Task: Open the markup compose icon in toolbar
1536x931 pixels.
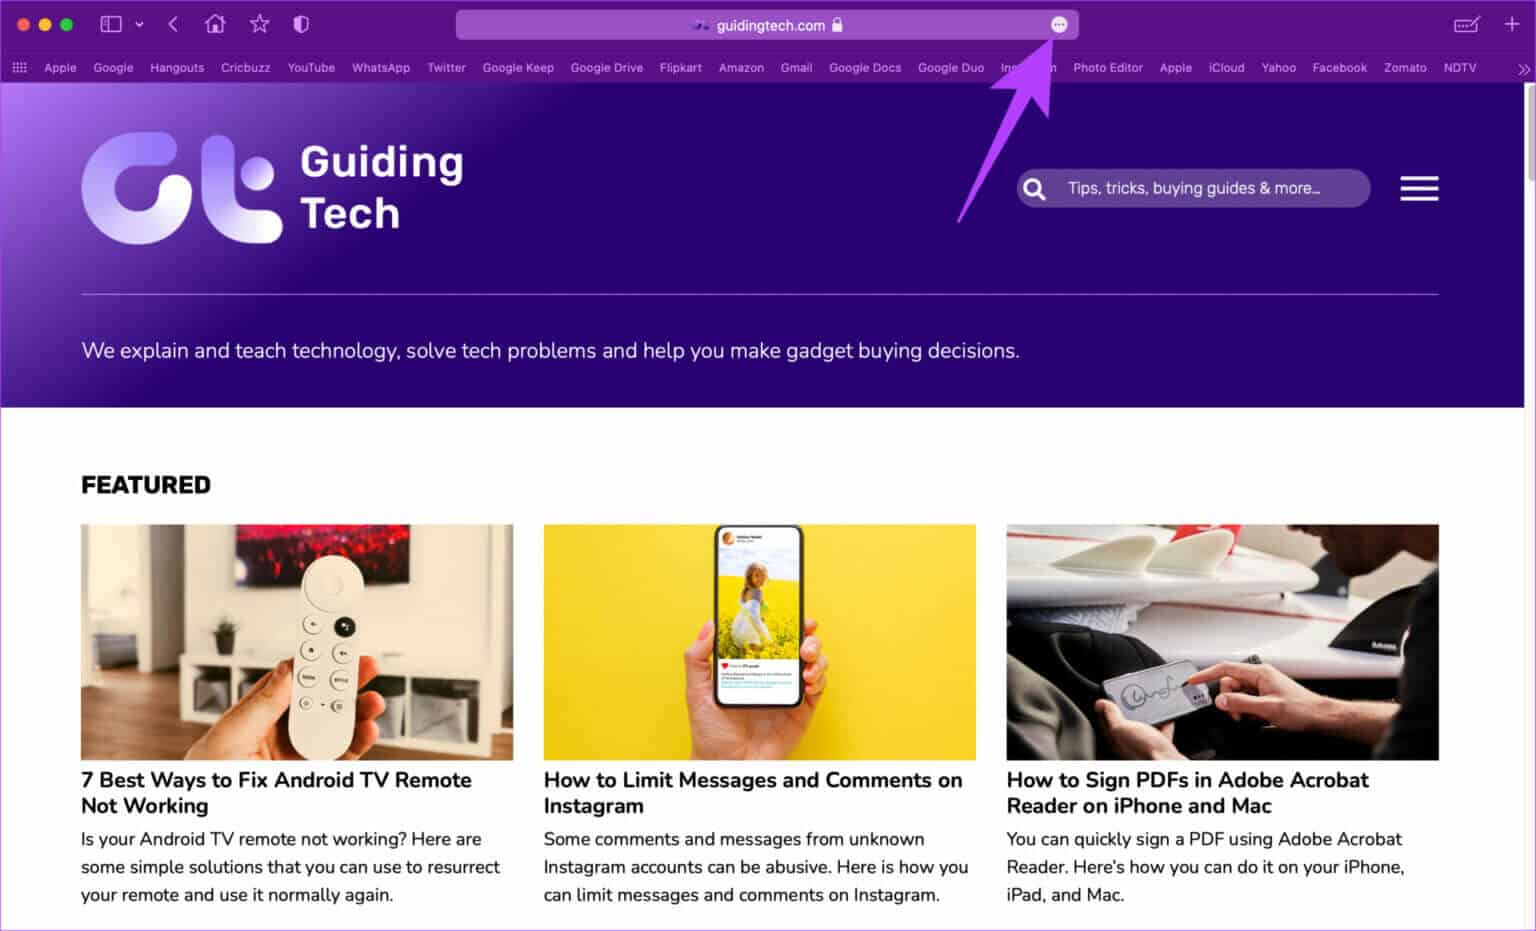Action: point(1467,25)
